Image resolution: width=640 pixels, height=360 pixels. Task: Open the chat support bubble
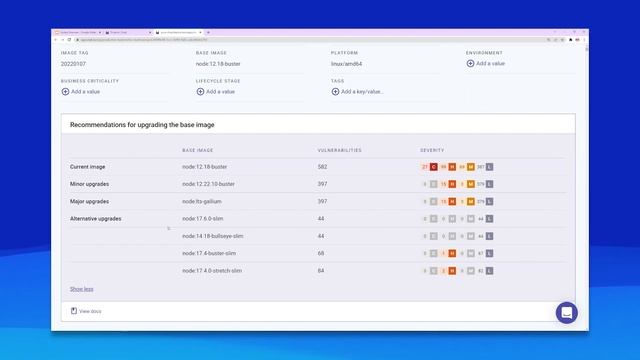pyautogui.click(x=567, y=313)
